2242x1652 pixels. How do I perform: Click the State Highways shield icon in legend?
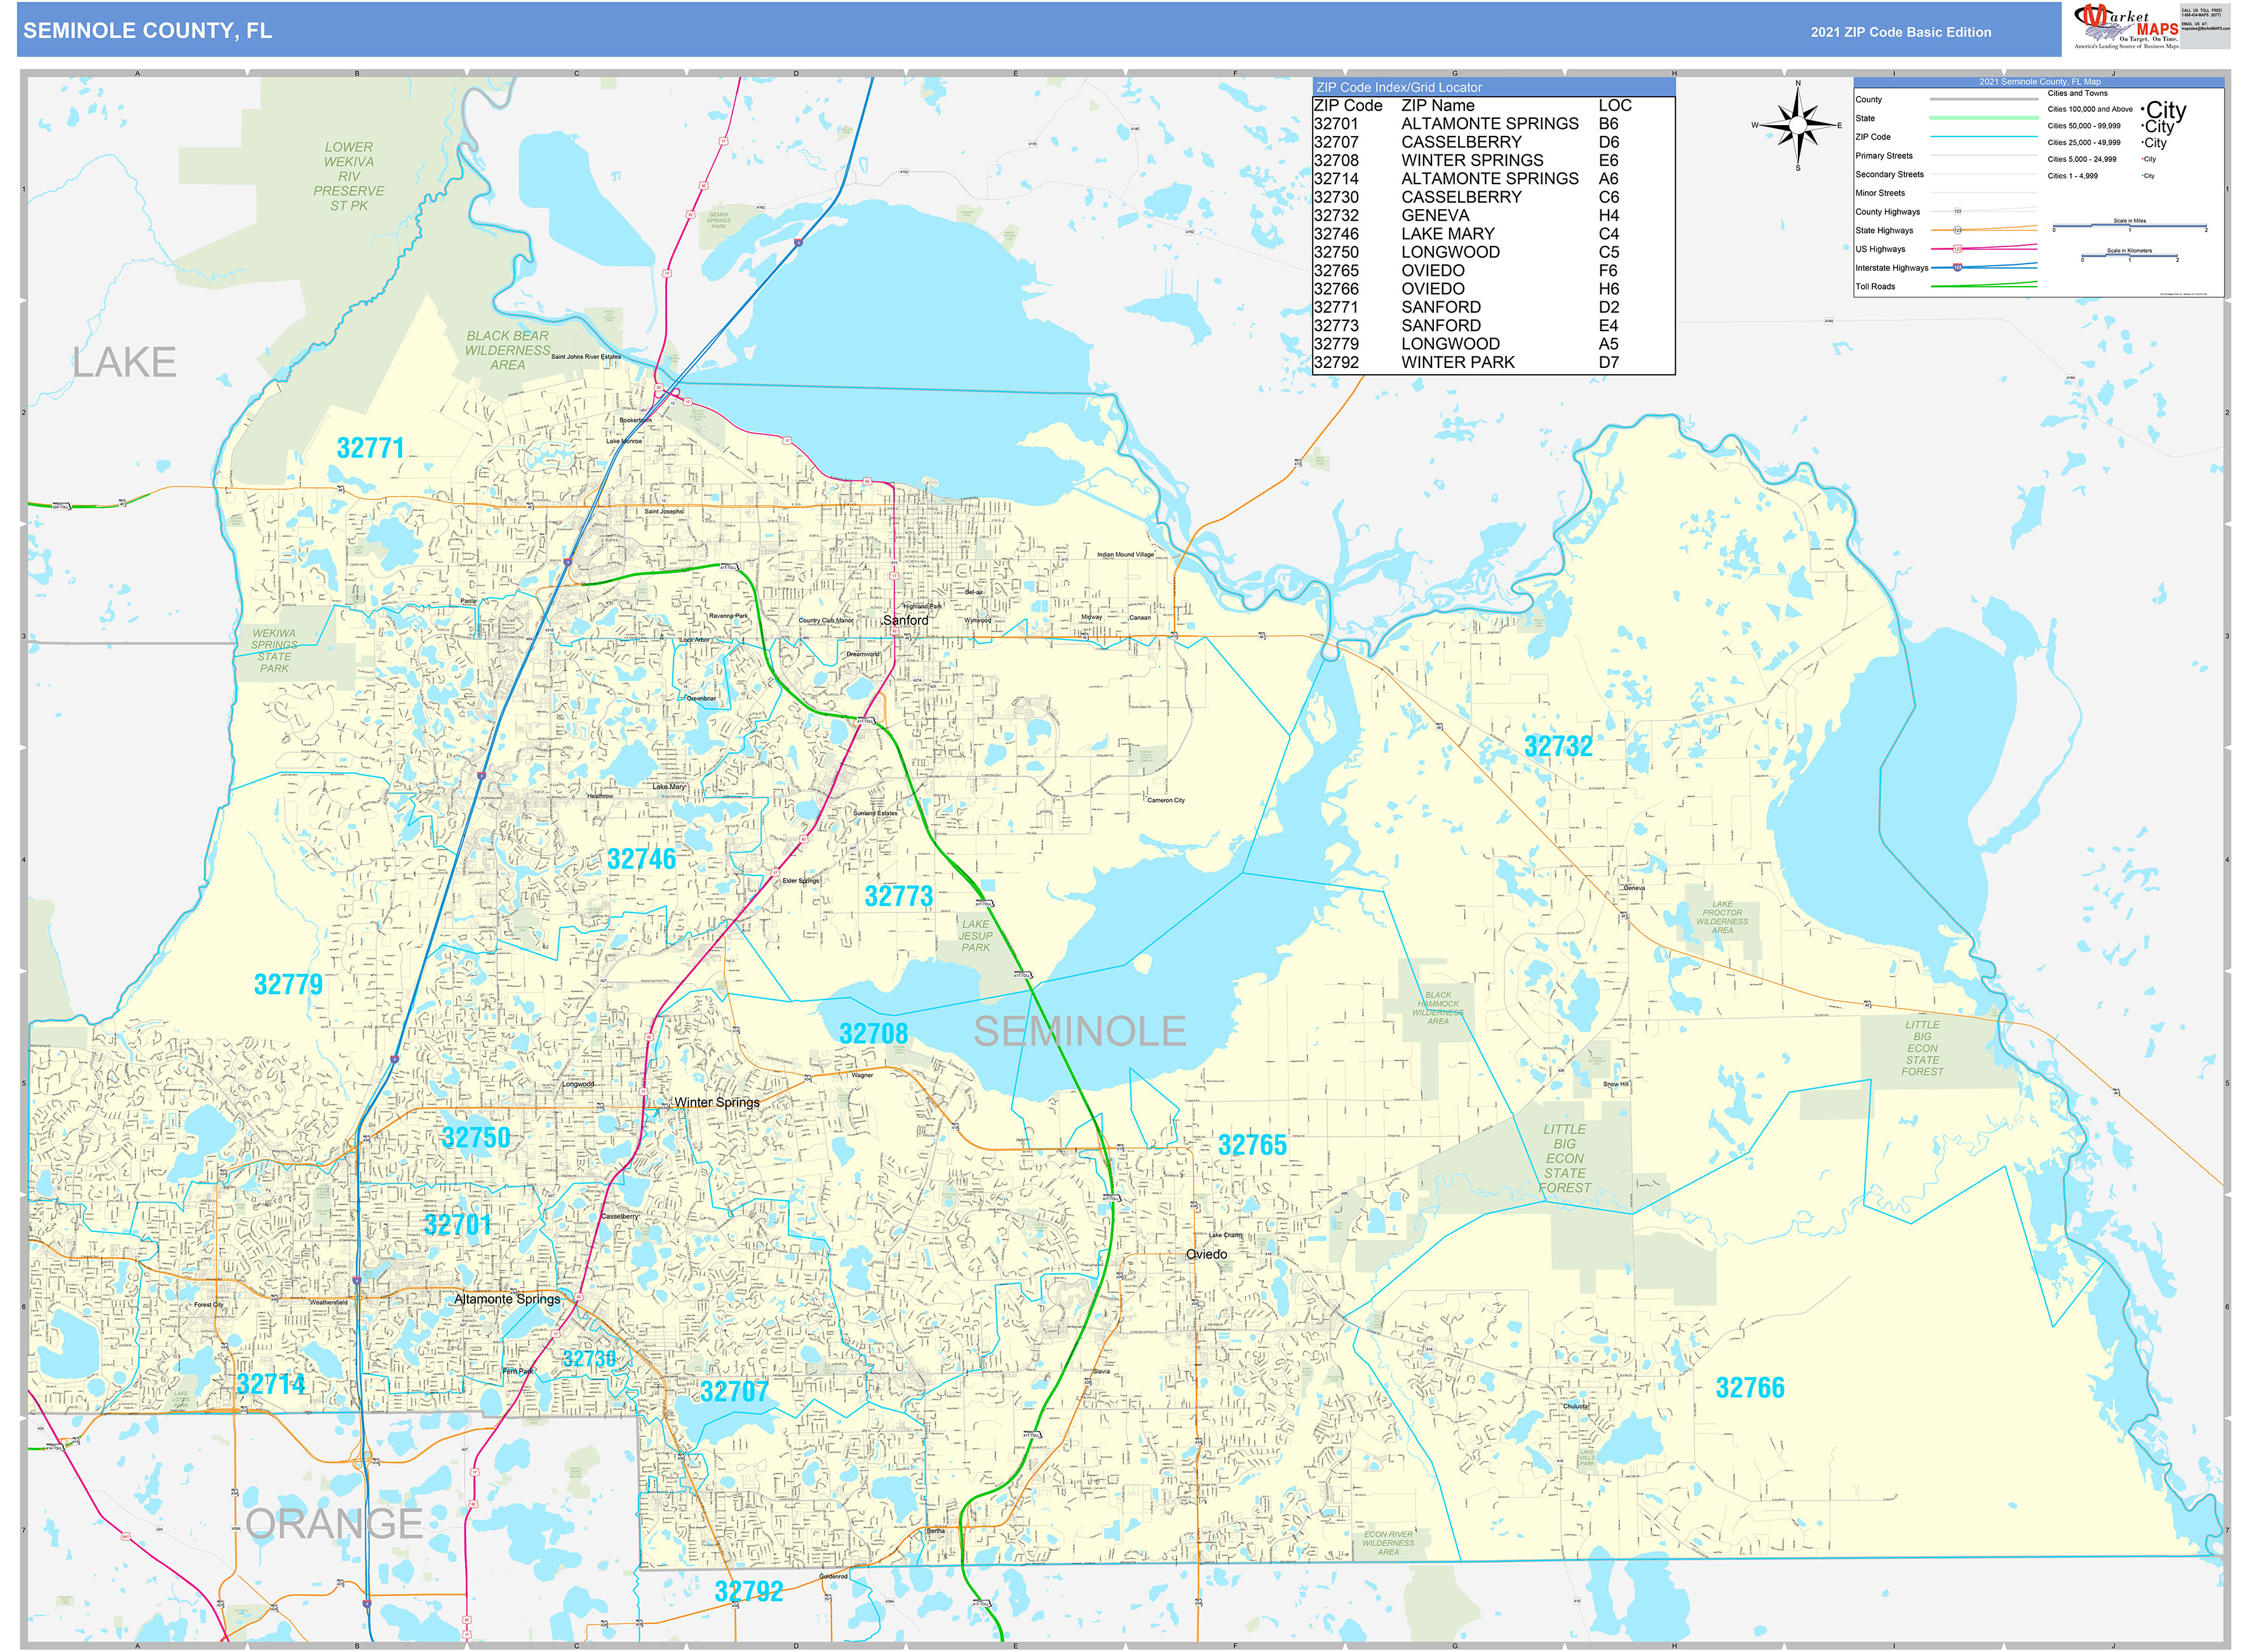(1958, 231)
